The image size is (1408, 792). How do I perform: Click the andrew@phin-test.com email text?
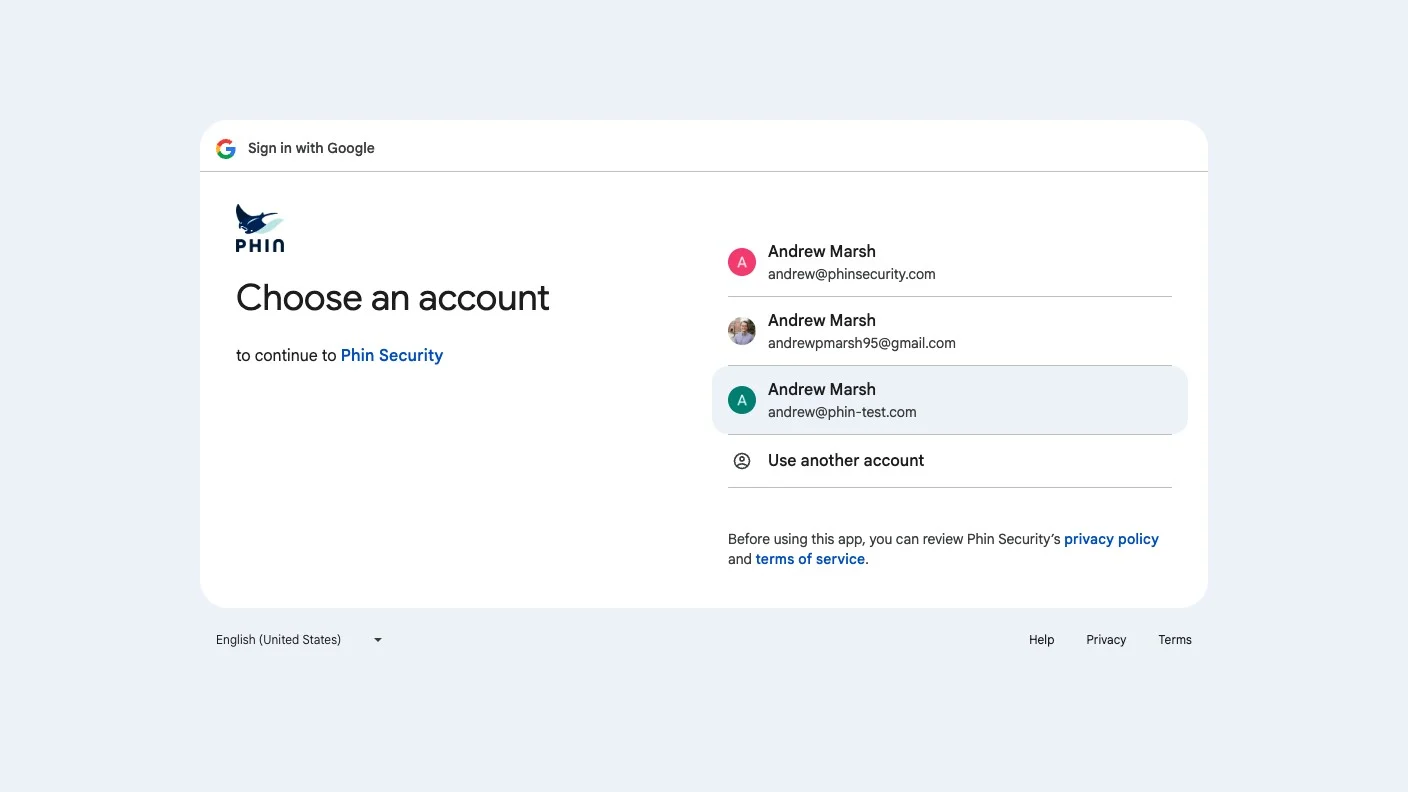tap(842, 412)
